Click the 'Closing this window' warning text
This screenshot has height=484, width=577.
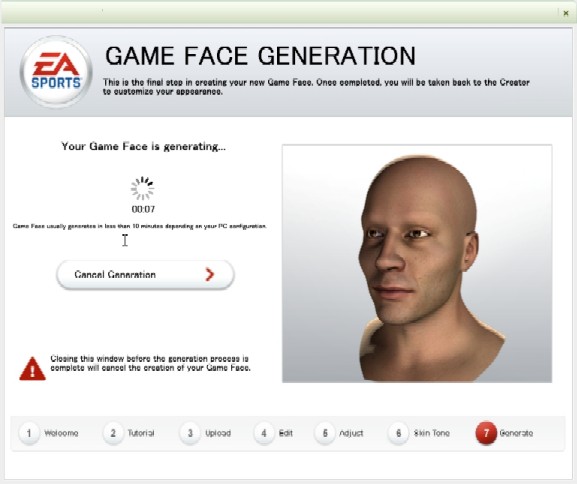151,363
